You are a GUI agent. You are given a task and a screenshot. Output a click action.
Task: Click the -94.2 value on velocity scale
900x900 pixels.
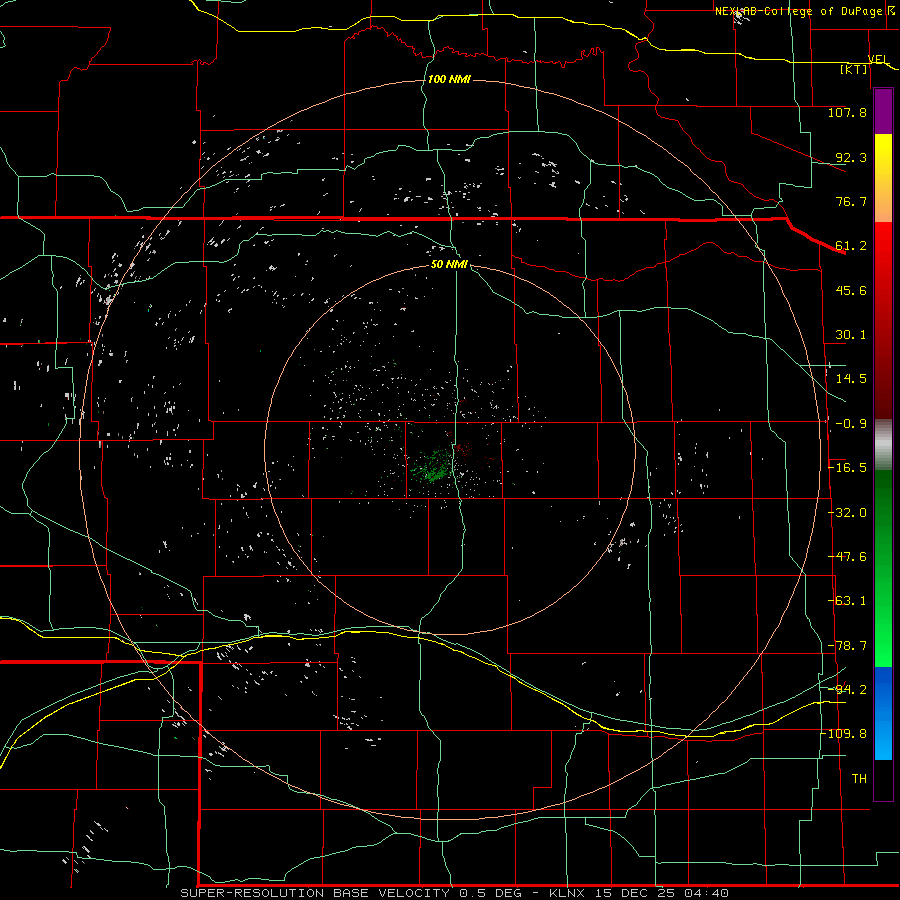[847, 690]
